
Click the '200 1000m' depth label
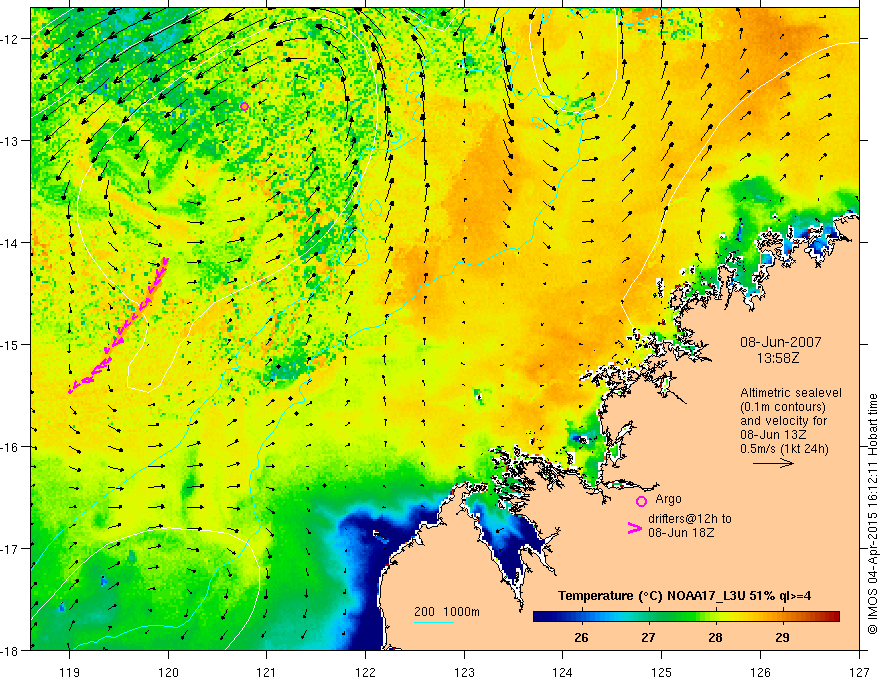[x=447, y=612]
